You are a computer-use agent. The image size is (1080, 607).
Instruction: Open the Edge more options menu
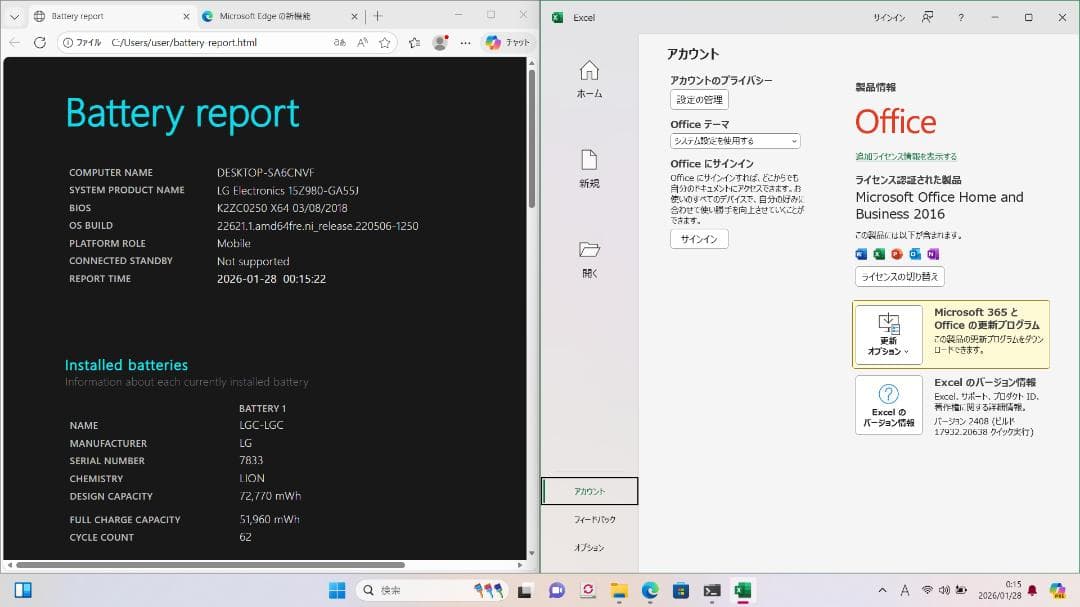tap(466, 43)
